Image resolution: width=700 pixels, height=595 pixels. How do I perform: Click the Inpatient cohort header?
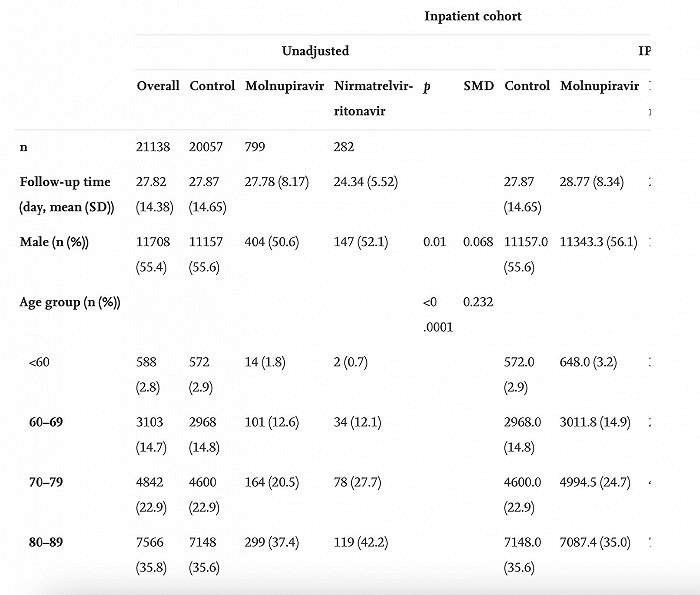coord(472,17)
